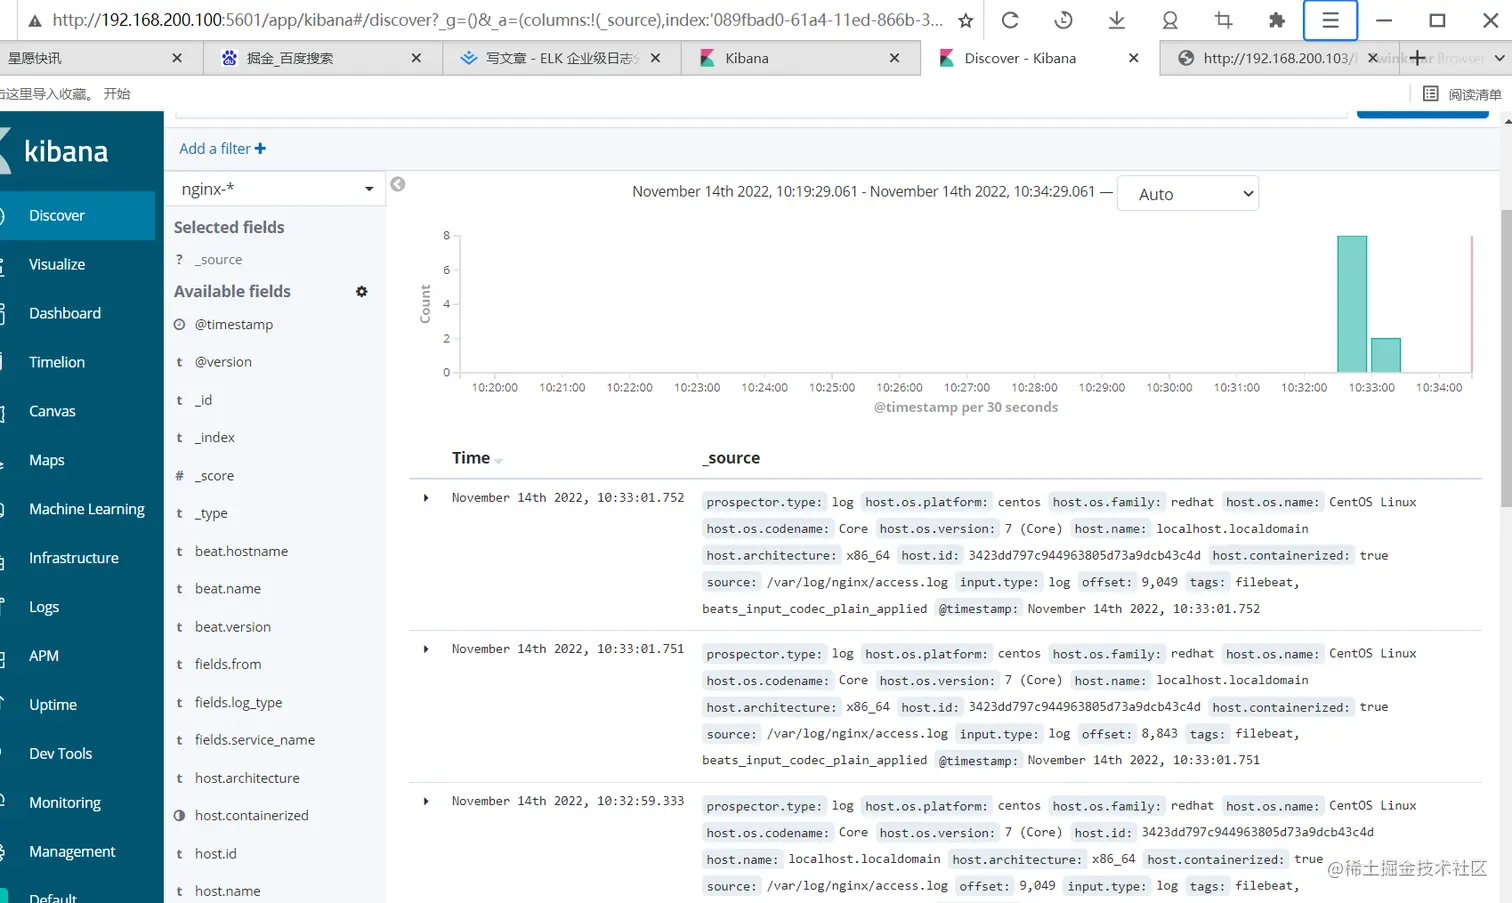
Task: Open Uptime in Kibana sidebar
Action: tap(53, 705)
